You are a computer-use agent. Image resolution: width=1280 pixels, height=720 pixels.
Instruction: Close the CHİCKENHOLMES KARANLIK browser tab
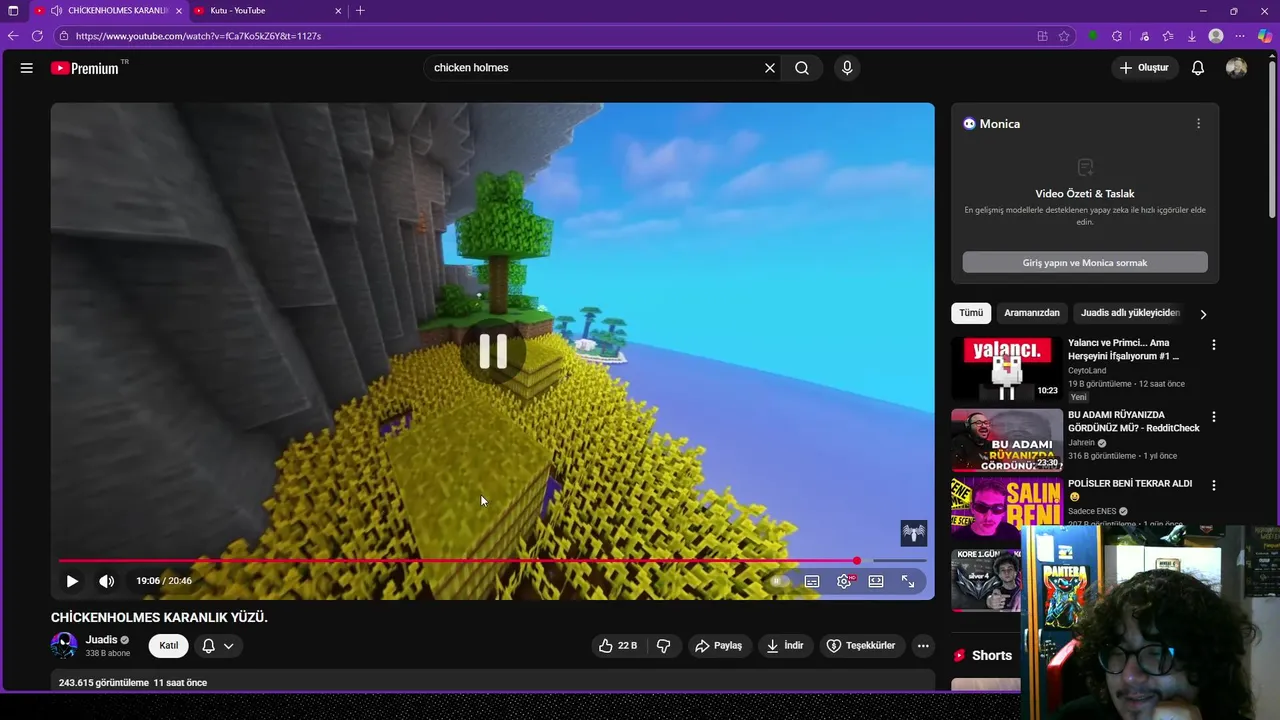tap(179, 11)
